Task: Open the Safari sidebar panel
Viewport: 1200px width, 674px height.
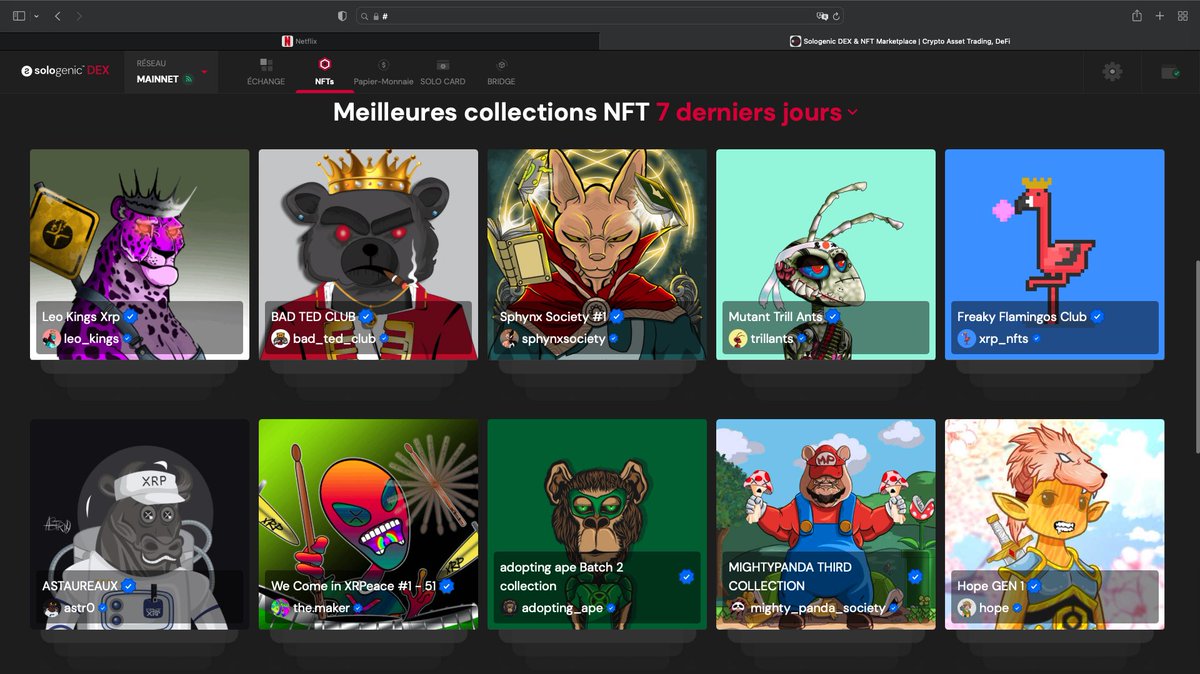Action: tap(19, 16)
